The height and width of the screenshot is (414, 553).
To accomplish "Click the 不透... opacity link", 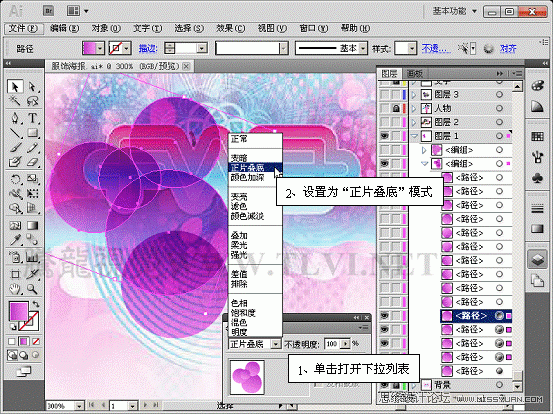I will click(x=436, y=48).
